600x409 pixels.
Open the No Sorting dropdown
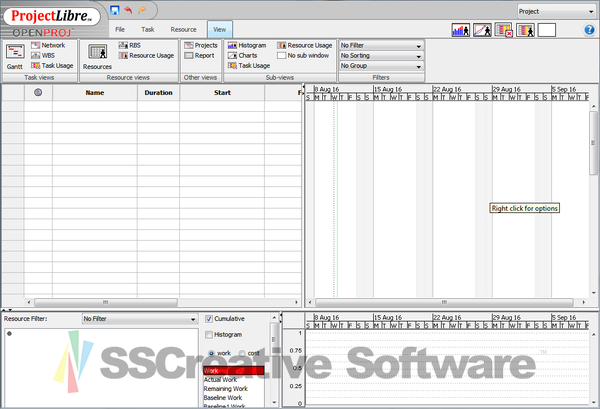pos(382,55)
